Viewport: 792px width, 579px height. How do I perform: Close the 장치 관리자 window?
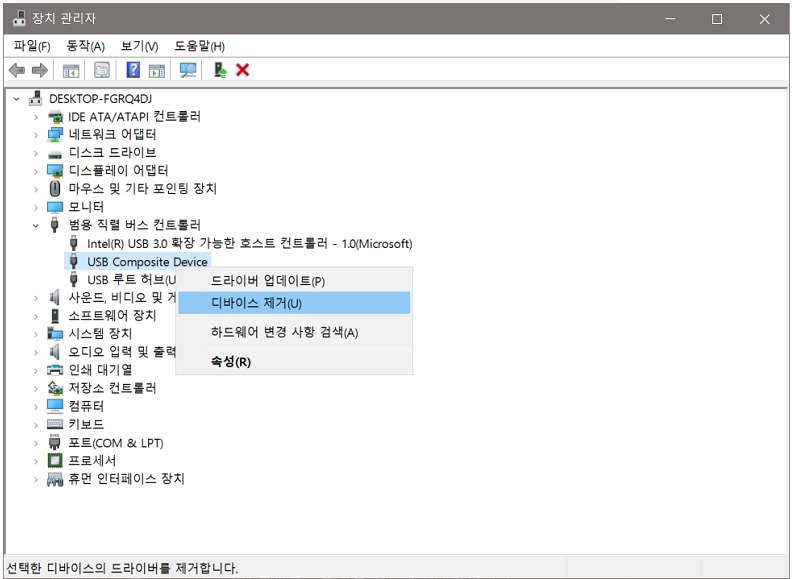click(764, 19)
